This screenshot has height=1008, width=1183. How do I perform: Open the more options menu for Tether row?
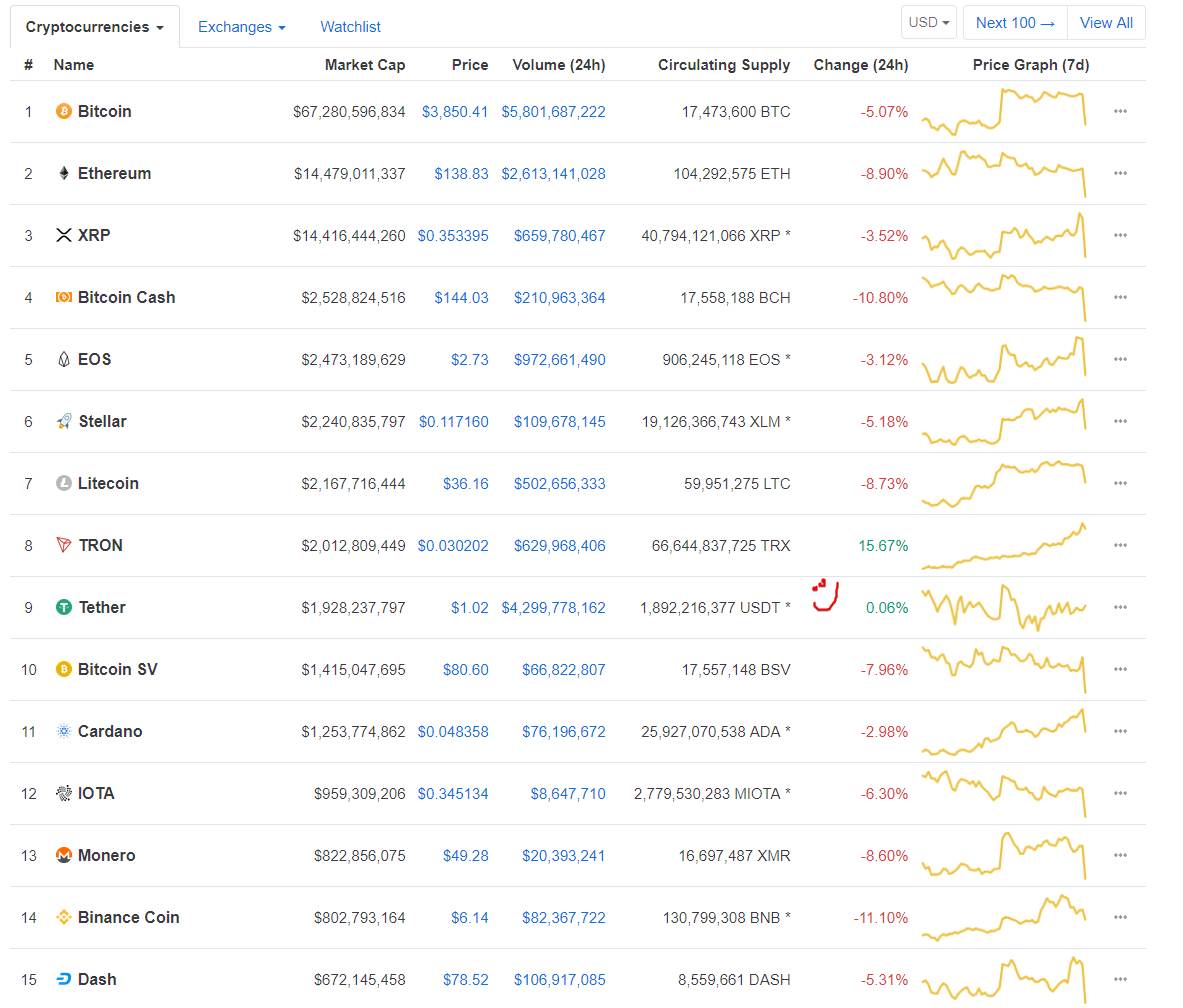click(x=1120, y=607)
